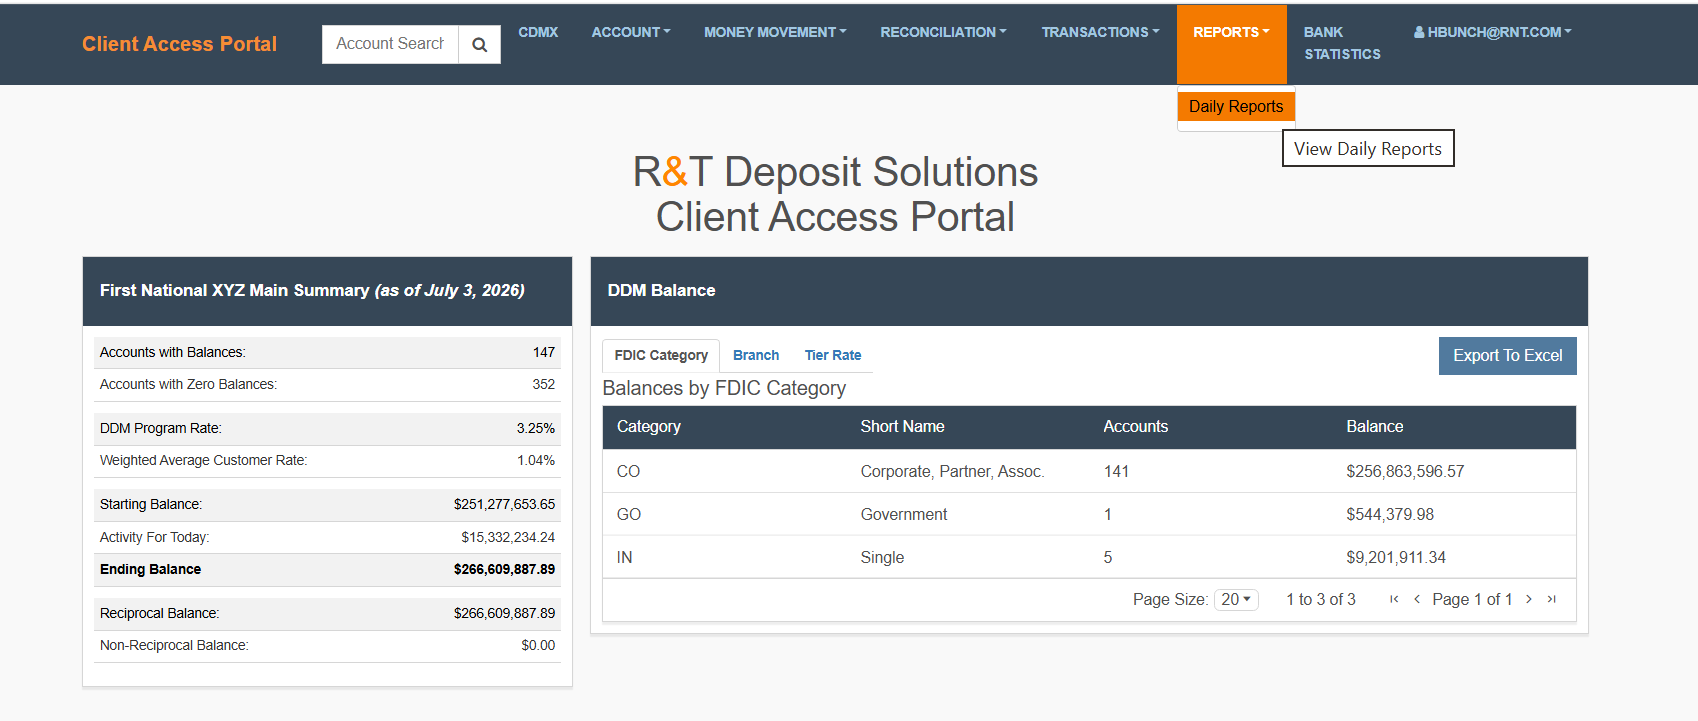Click the Export To Excel button

pos(1507,356)
